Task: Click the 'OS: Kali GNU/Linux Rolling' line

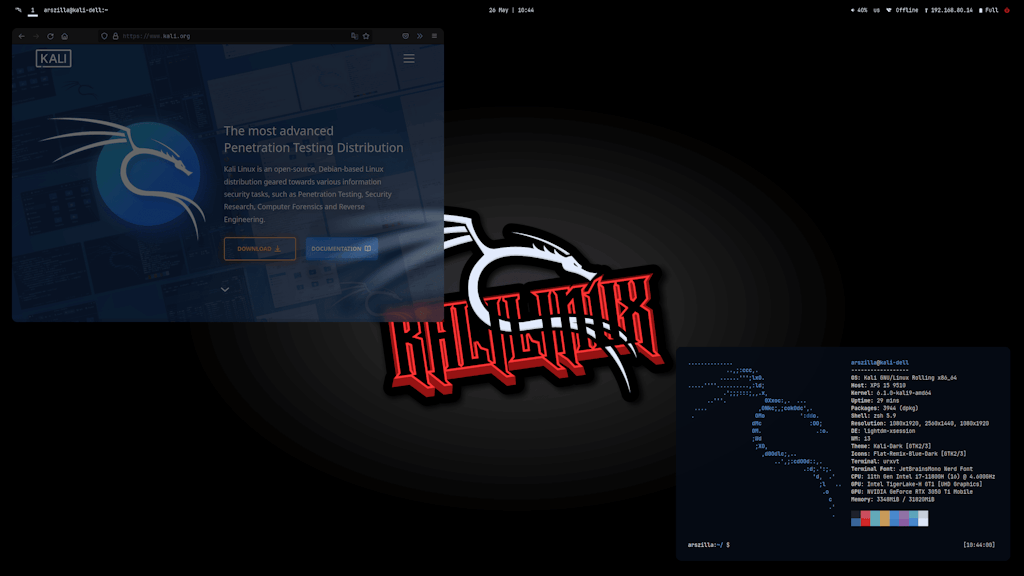Action: [904, 378]
